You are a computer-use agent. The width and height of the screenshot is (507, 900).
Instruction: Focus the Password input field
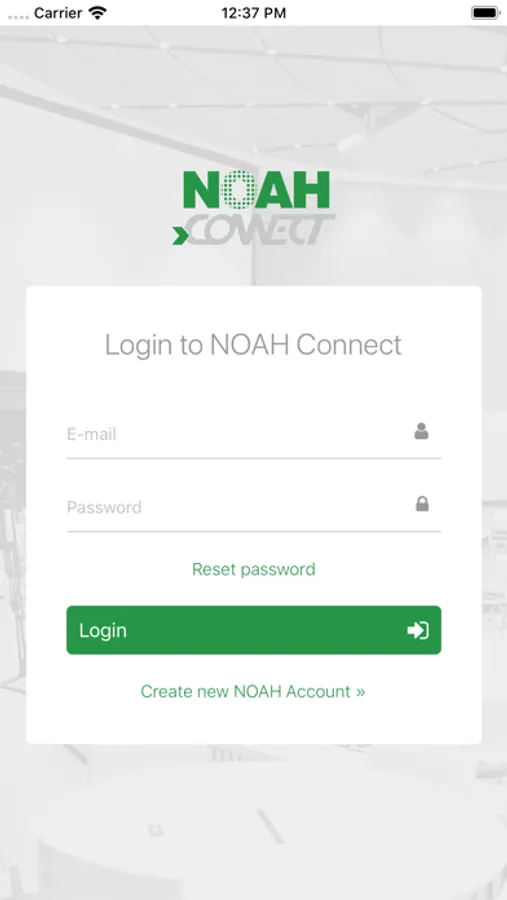tap(254, 507)
